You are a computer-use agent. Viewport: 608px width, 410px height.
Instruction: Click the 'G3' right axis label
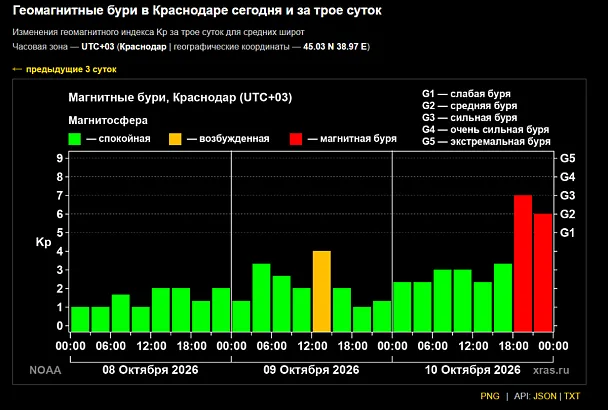[x=567, y=195]
